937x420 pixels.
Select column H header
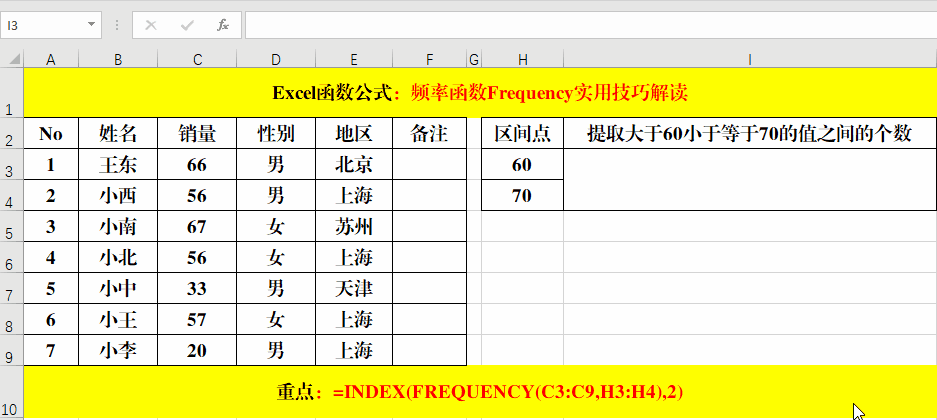pyautogui.click(x=522, y=59)
